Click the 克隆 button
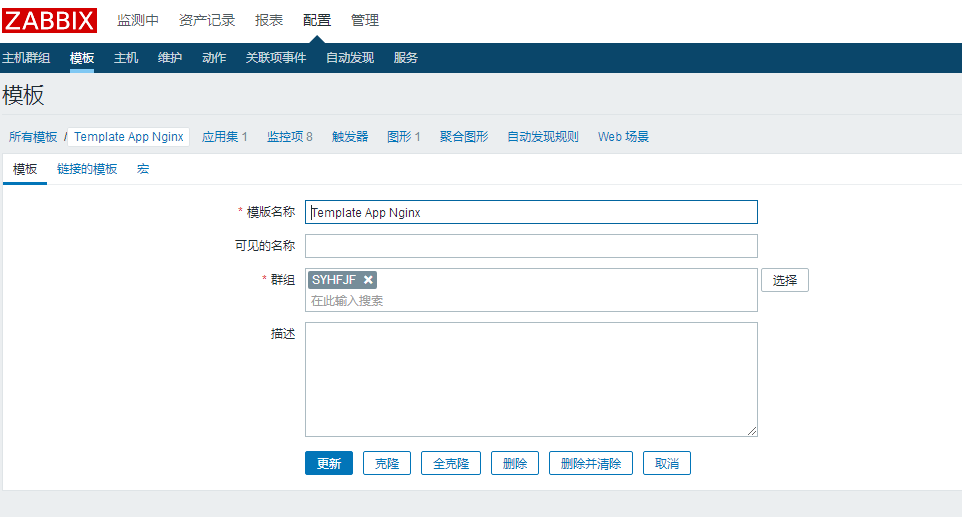The height and width of the screenshot is (517, 962). [387, 463]
